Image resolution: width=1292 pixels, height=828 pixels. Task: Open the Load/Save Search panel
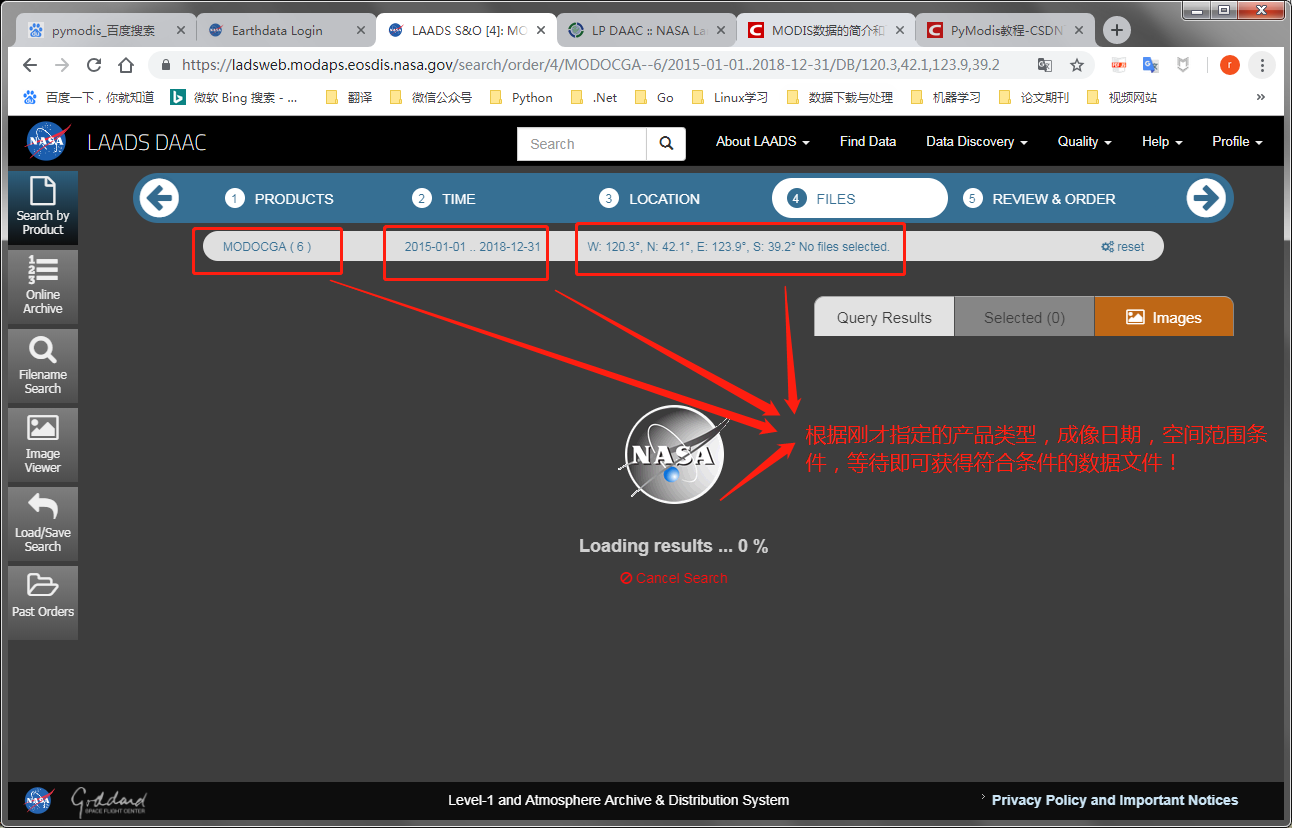[42, 523]
